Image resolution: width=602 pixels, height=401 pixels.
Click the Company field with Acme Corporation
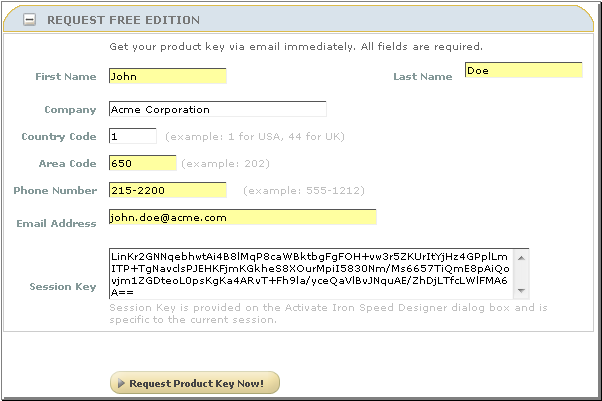tap(217, 109)
